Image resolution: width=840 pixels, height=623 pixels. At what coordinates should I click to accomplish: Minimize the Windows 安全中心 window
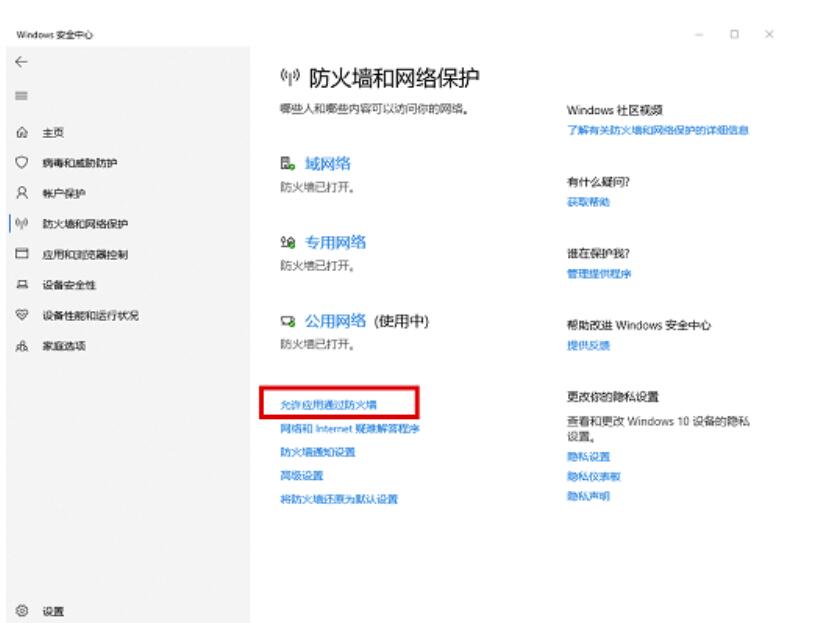[699, 34]
